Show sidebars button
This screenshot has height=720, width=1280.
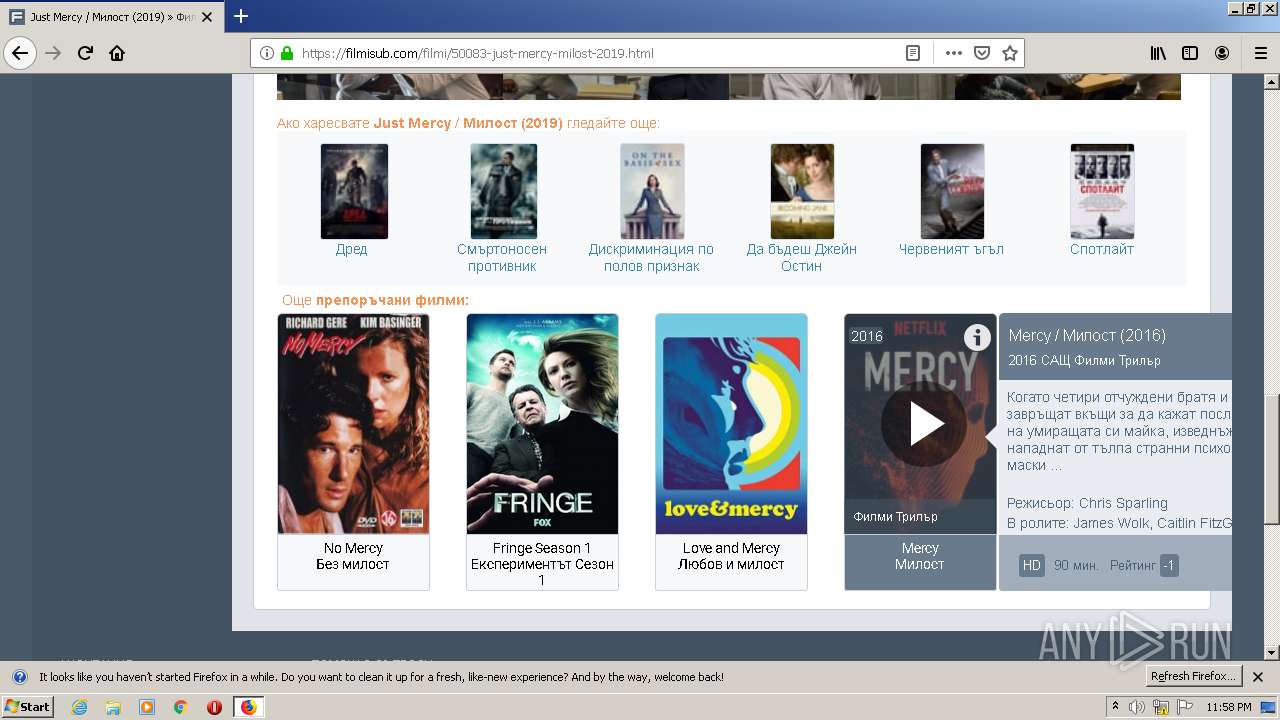tap(1190, 53)
